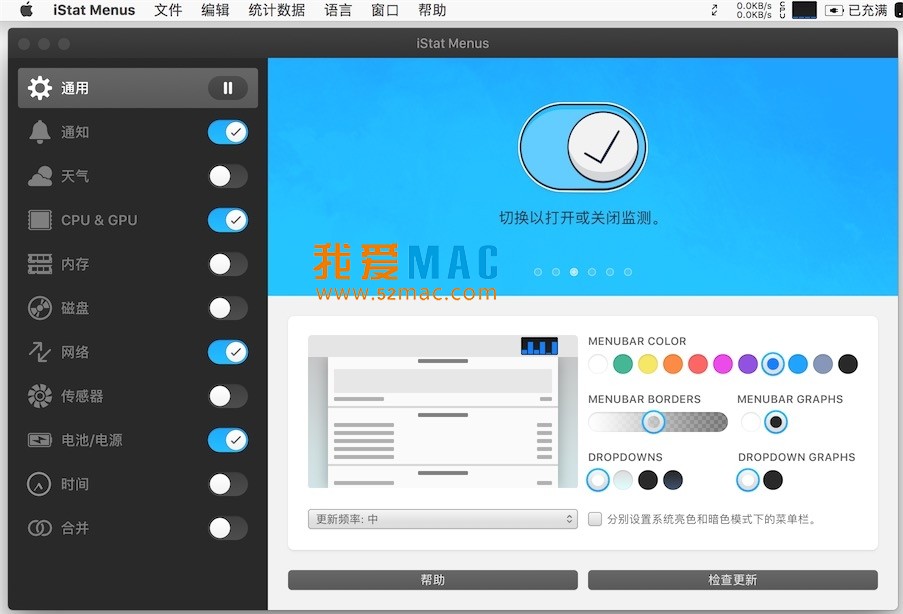The height and width of the screenshot is (614, 903).
Task: Turn off the 网络 switch
Action: (x=228, y=352)
